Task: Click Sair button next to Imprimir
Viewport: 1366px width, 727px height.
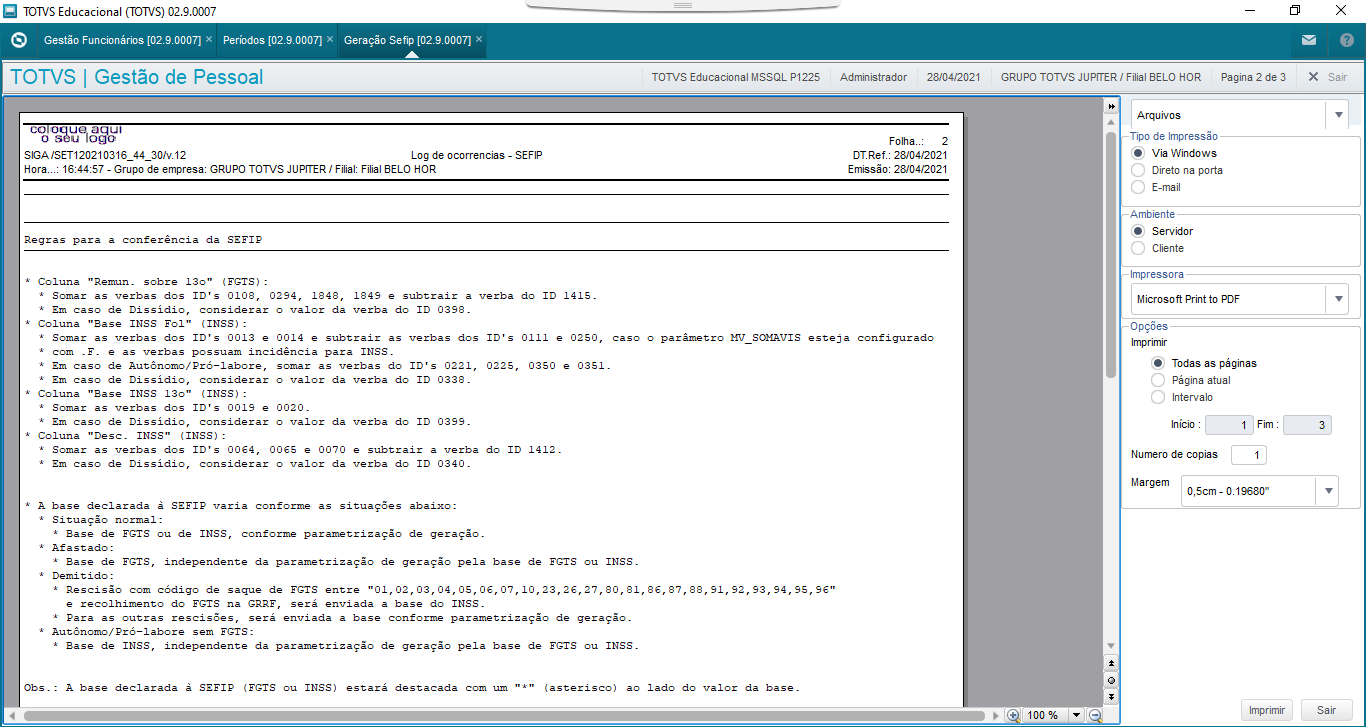Action: click(x=1326, y=710)
